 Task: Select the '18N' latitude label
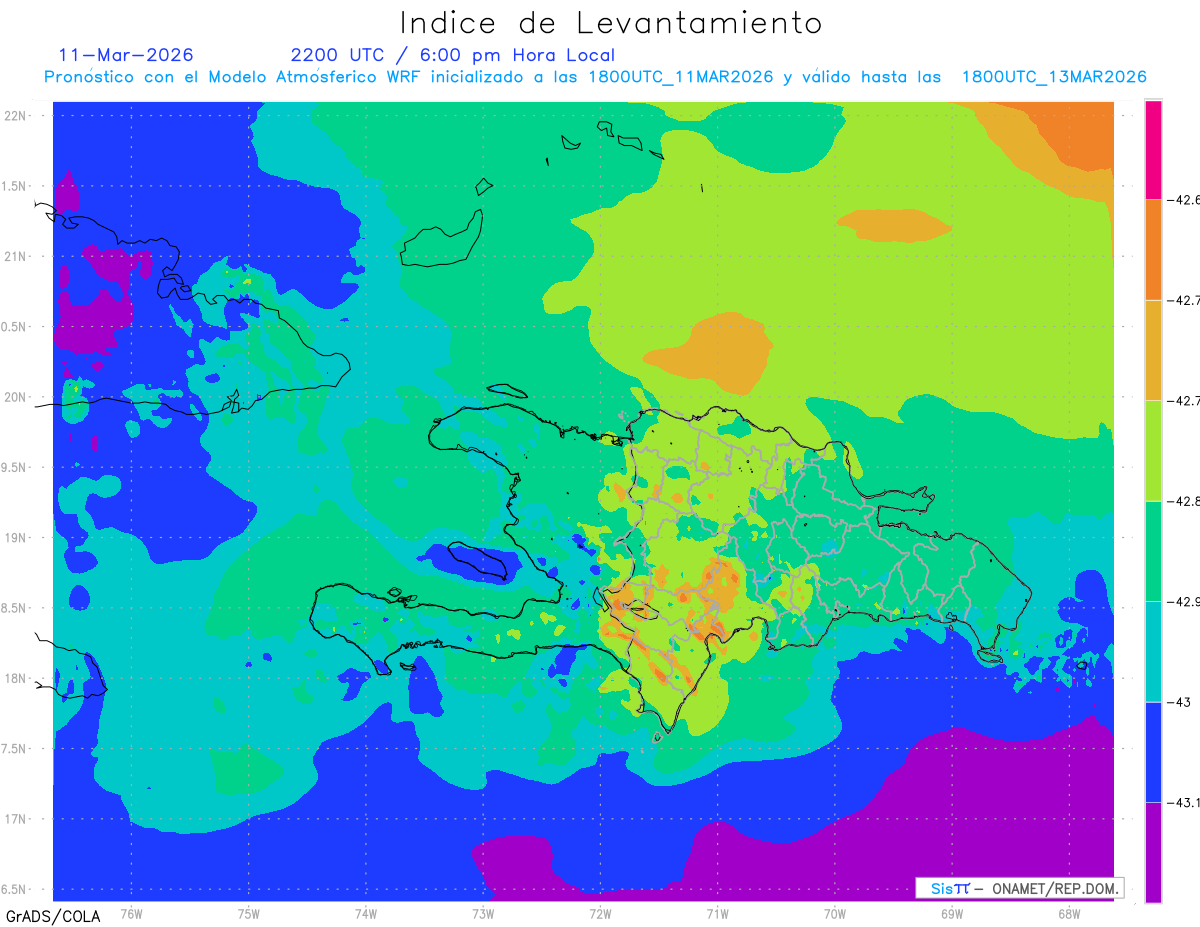click(x=15, y=678)
